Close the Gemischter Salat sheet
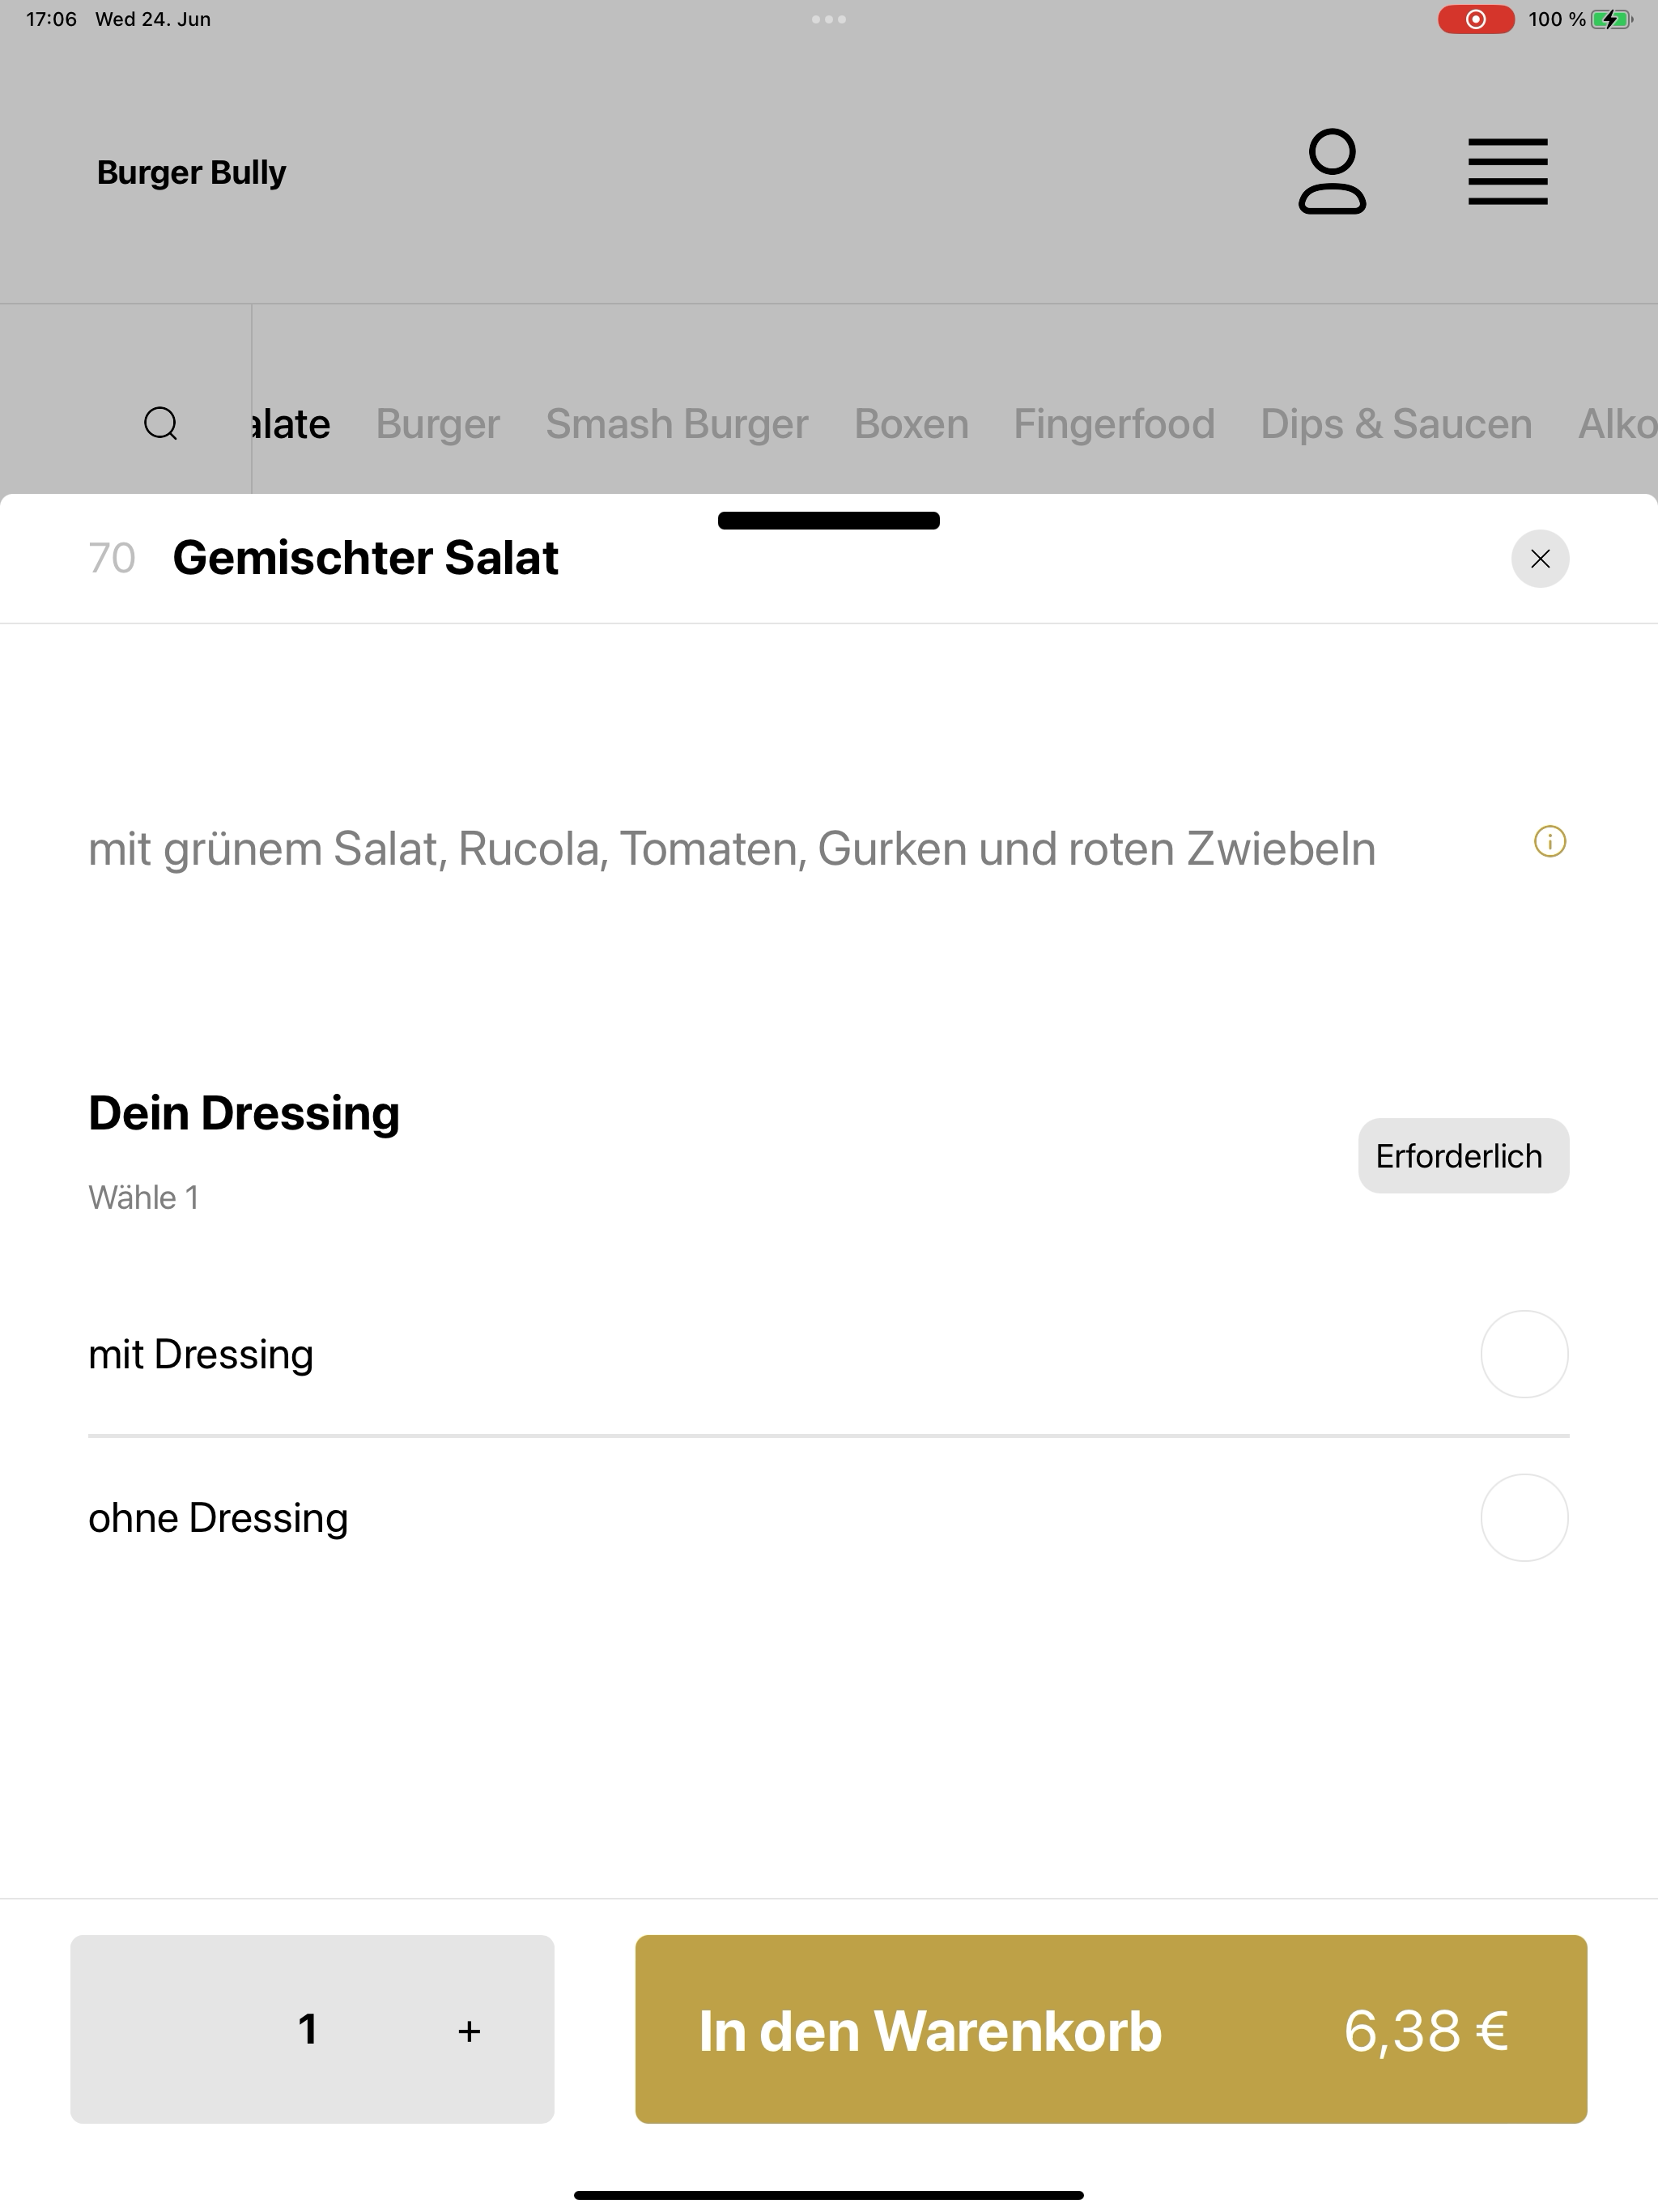The width and height of the screenshot is (1658, 2212). tap(1540, 559)
